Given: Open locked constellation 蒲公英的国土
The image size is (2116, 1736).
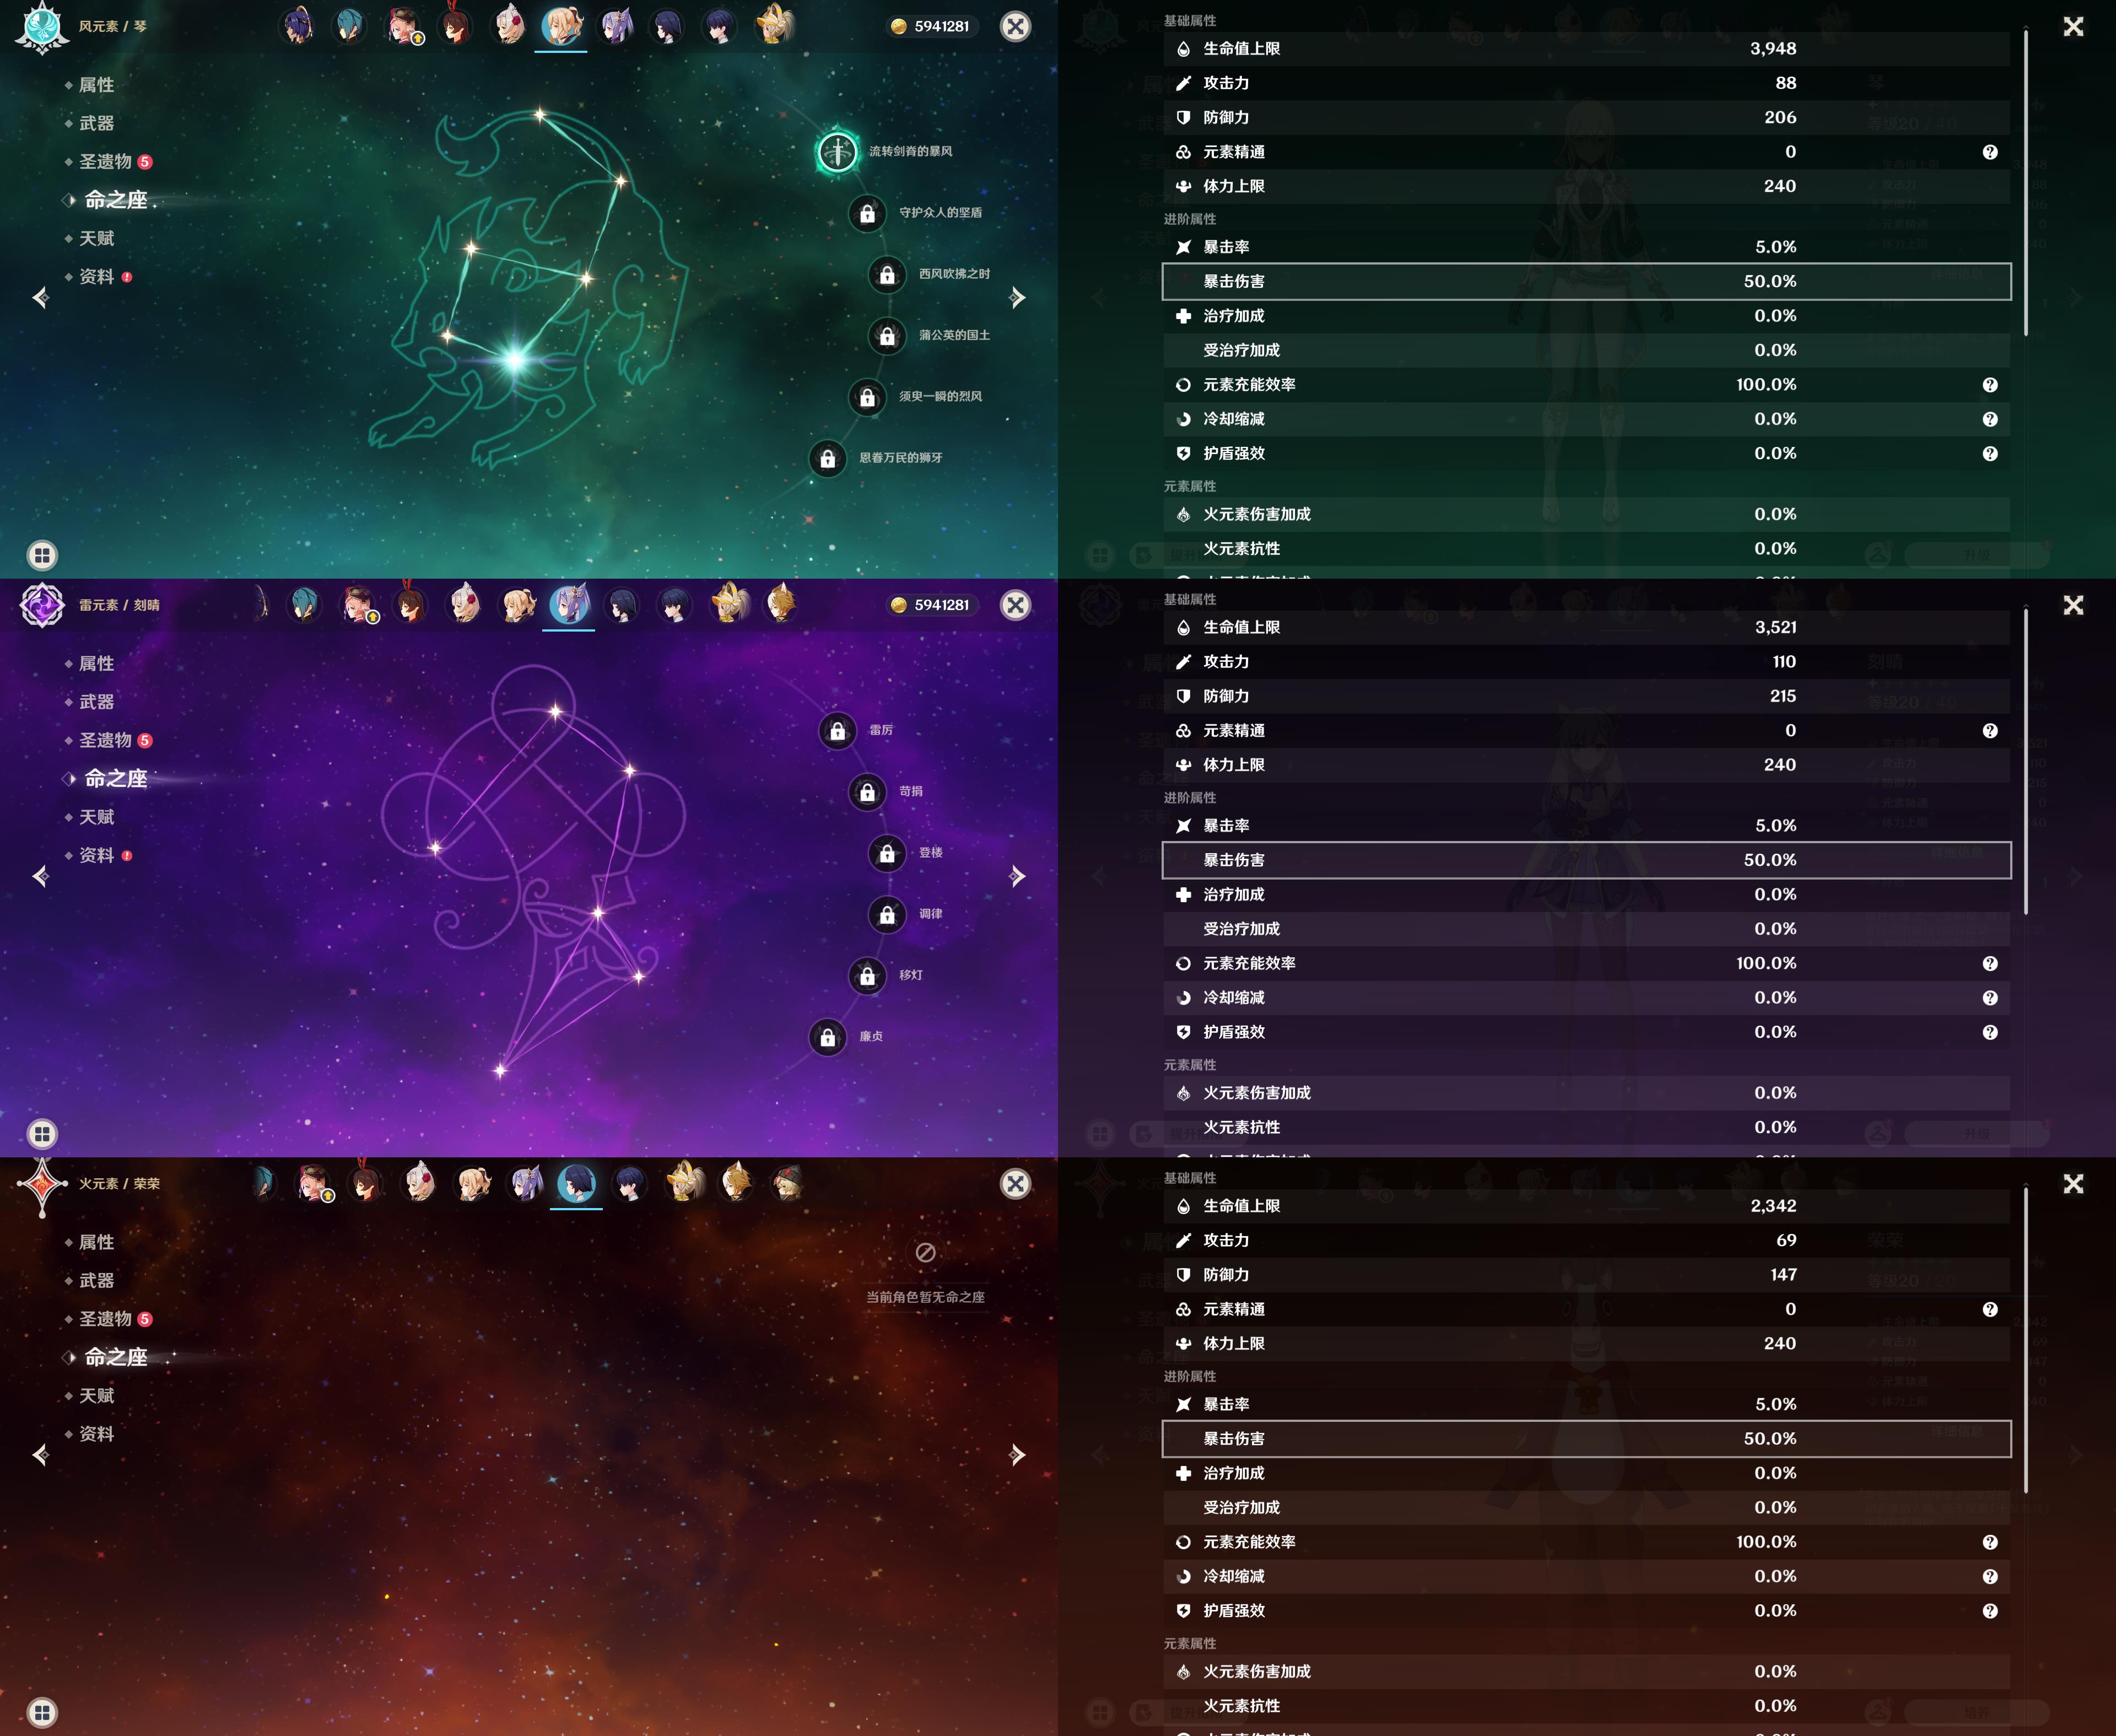Looking at the screenshot, I should (887, 336).
